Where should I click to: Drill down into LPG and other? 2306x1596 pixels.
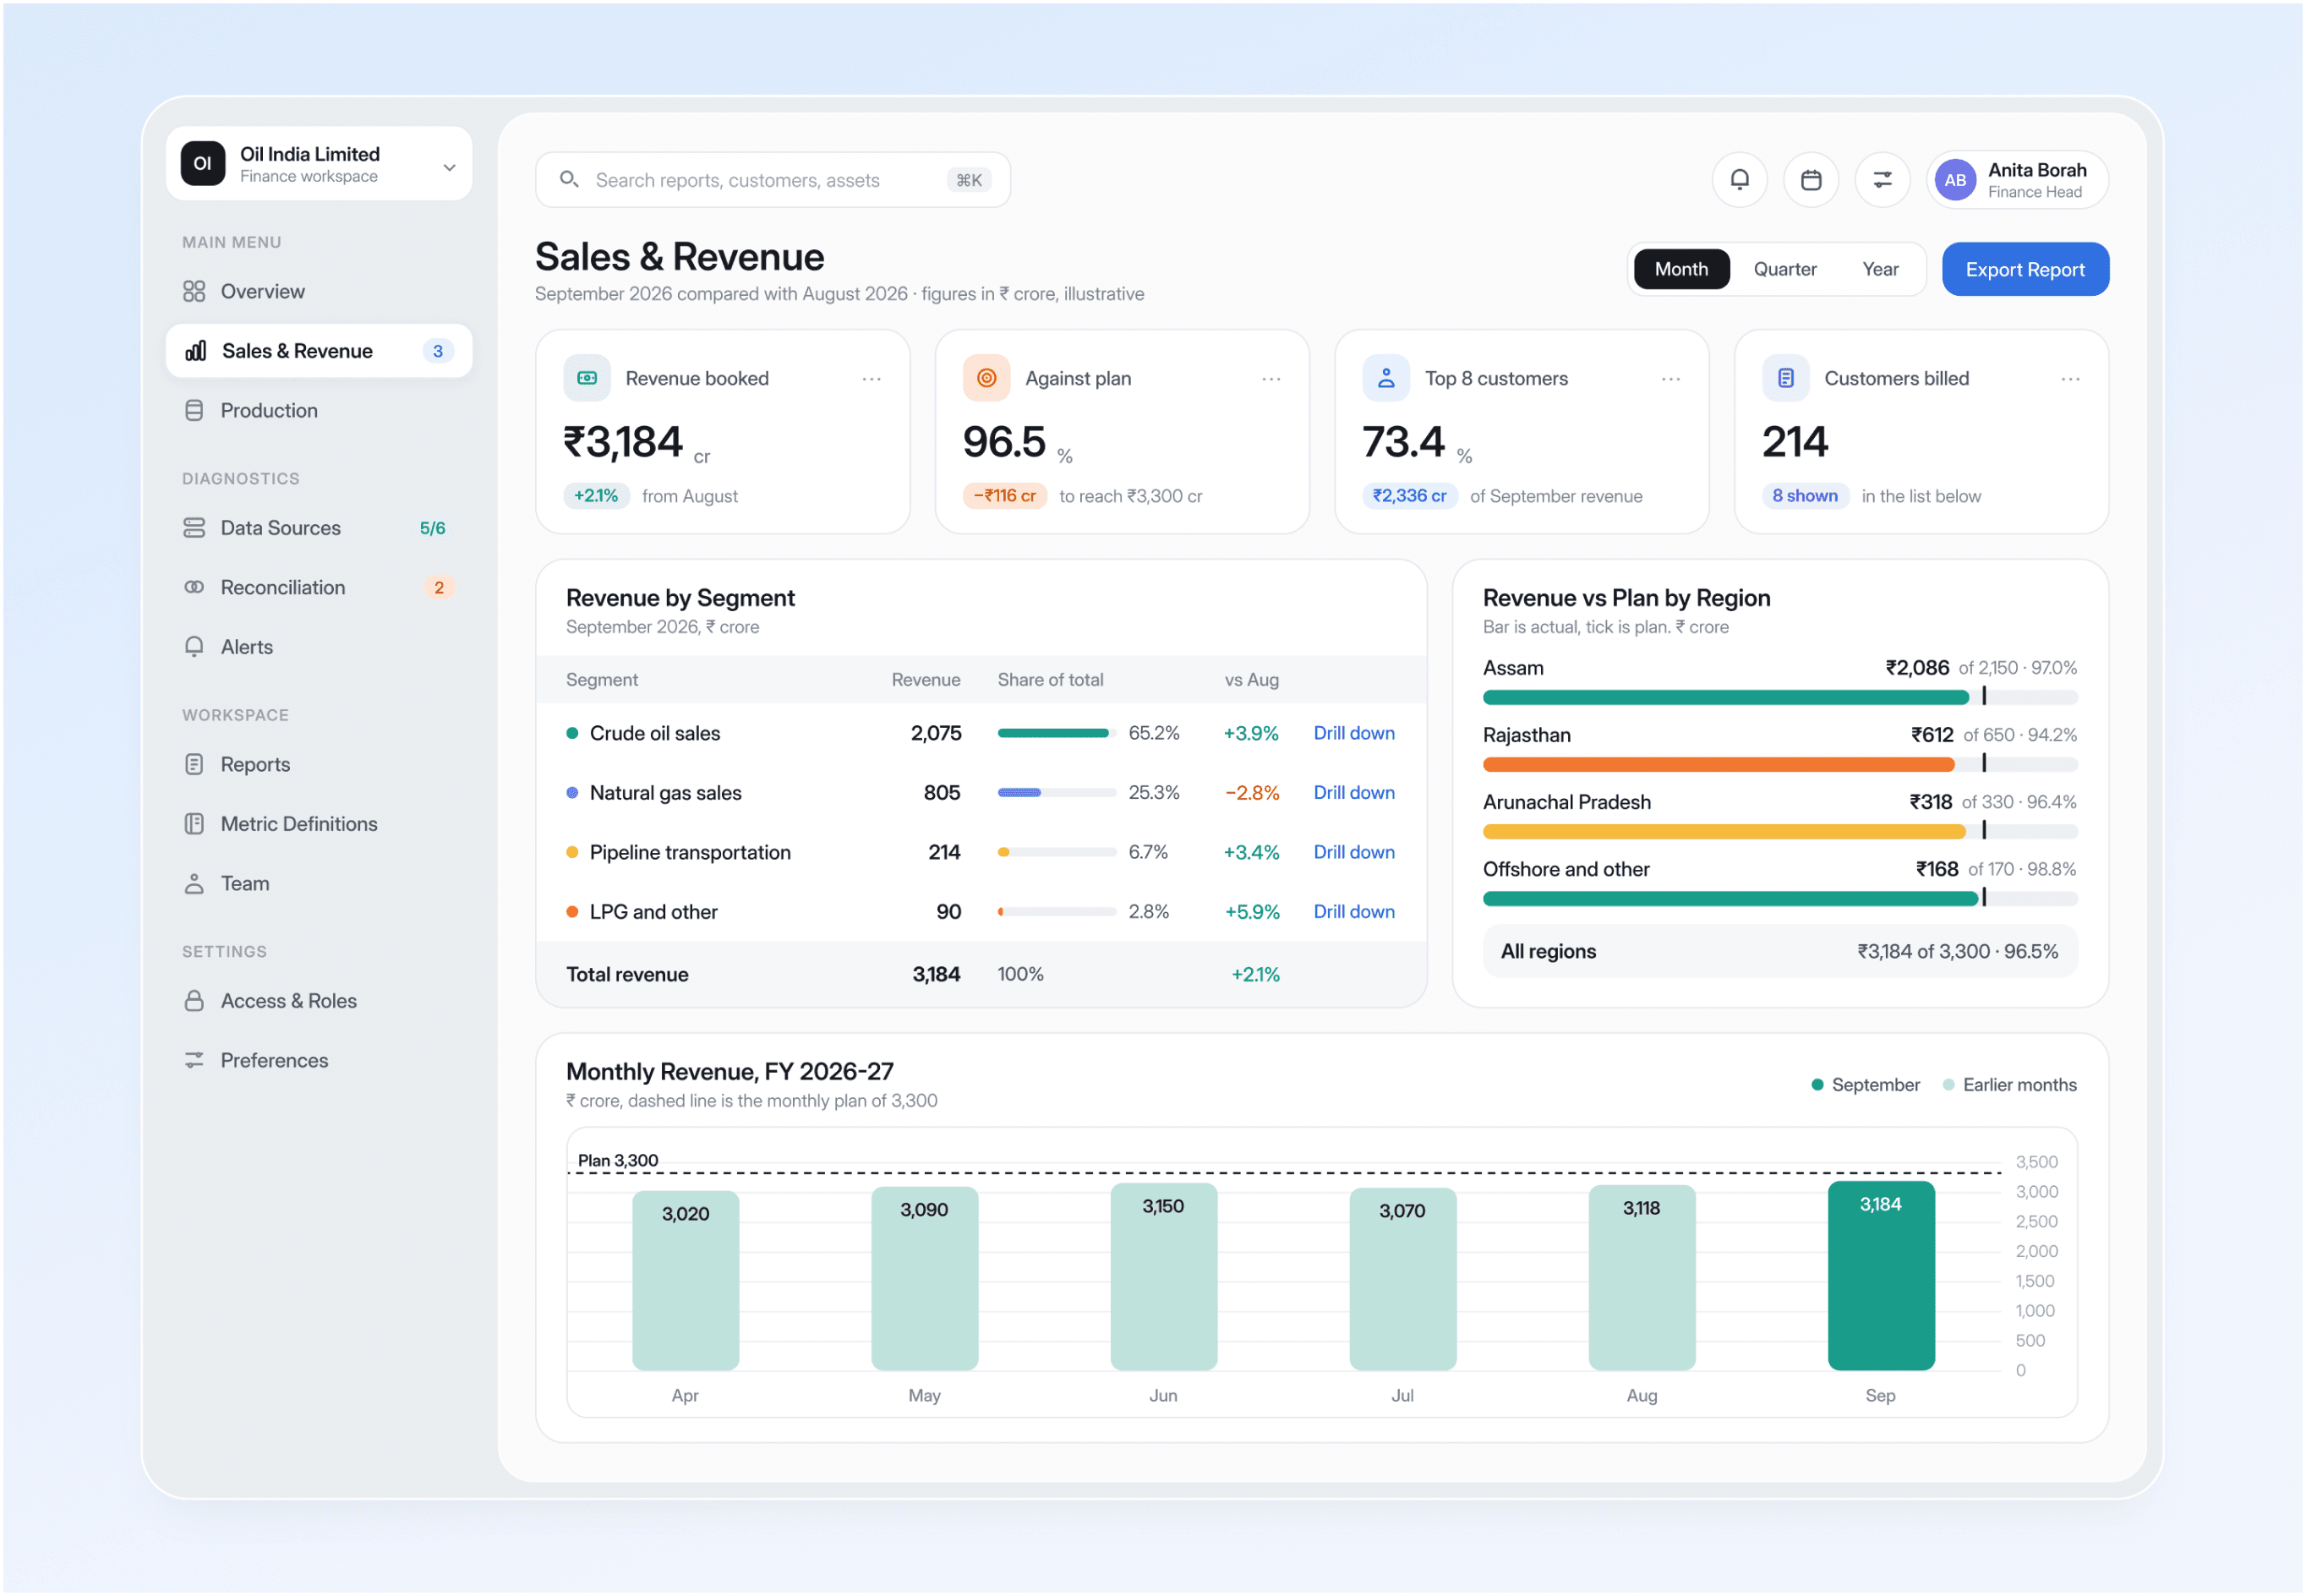[x=1354, y=912]
